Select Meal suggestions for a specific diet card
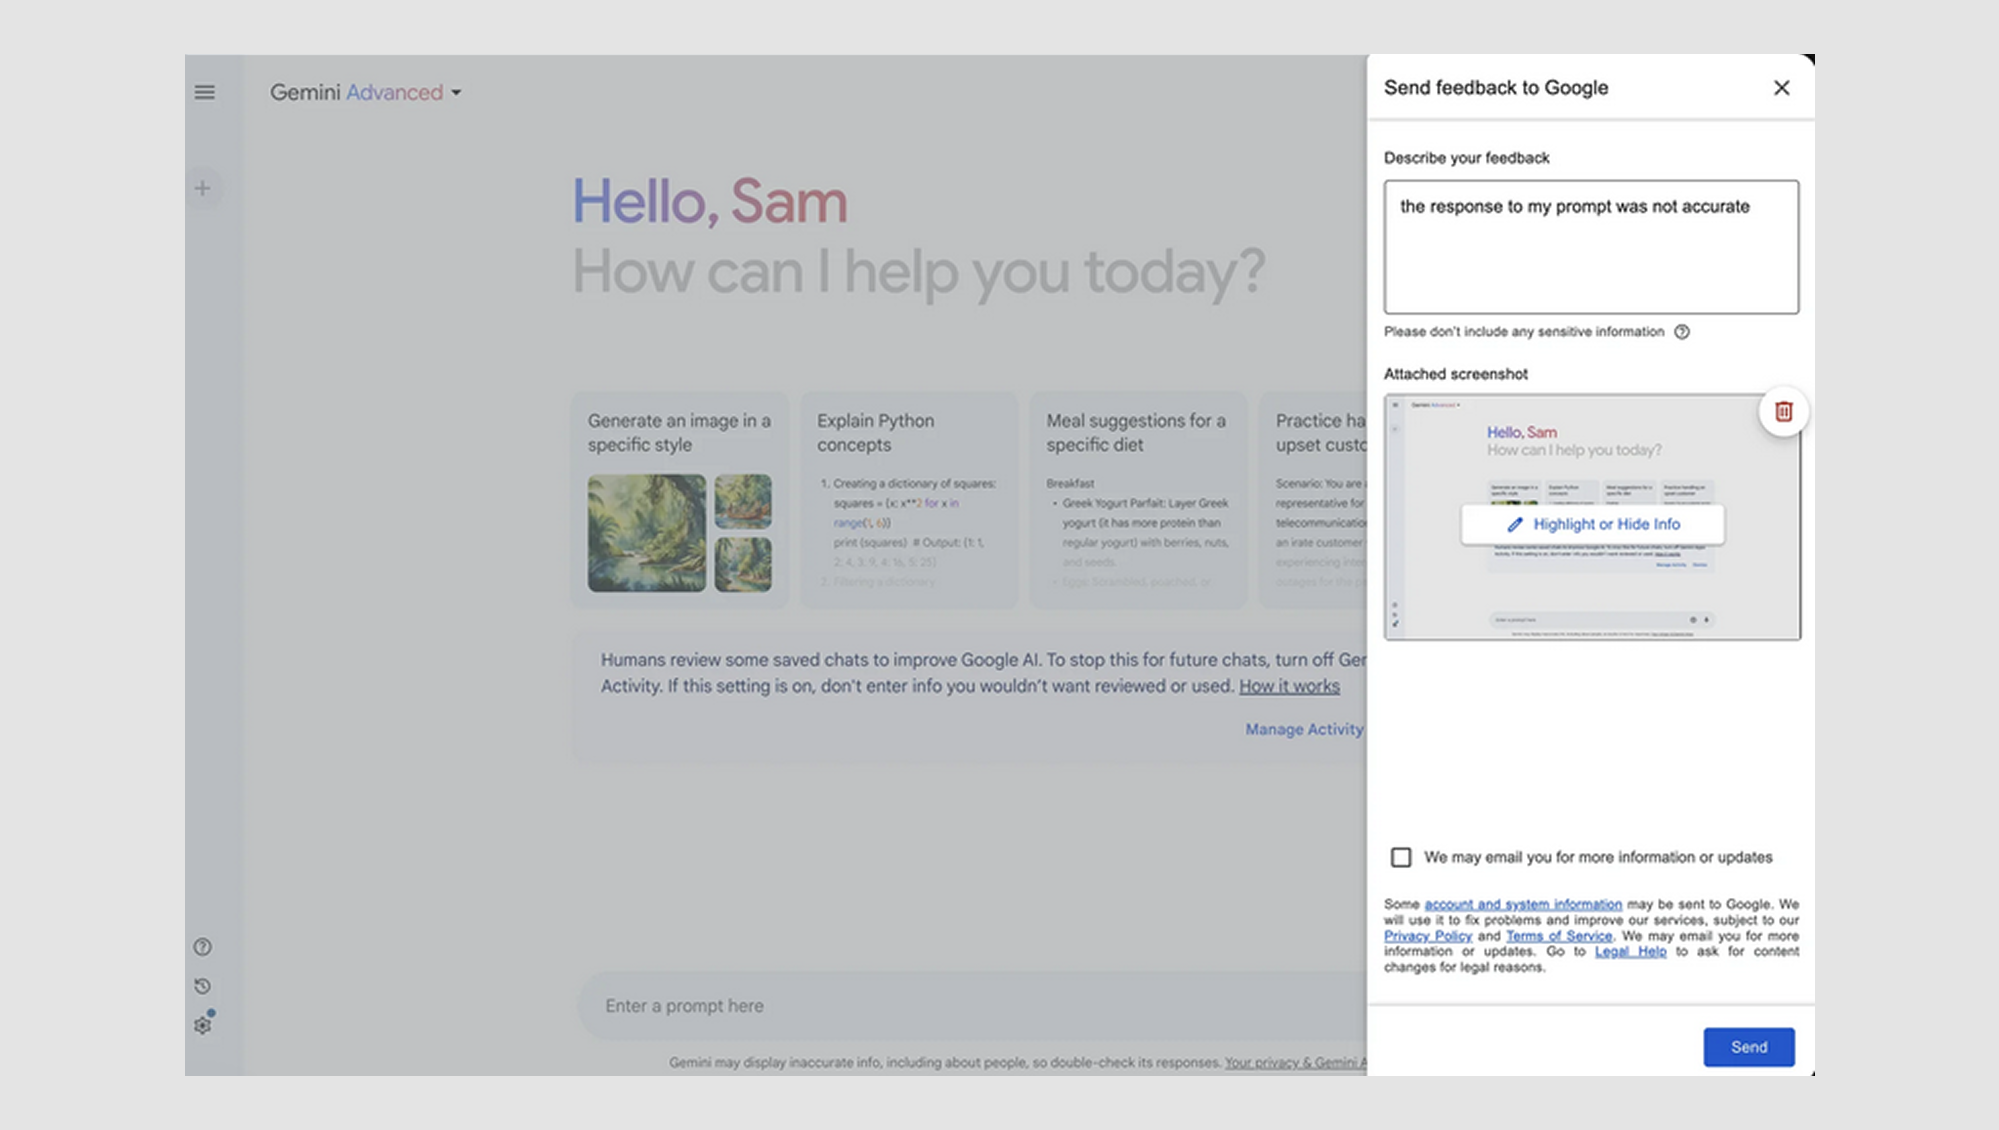Viewport: 1999px width, 1130px height. pyautogui.click(x=1138, y=499)
